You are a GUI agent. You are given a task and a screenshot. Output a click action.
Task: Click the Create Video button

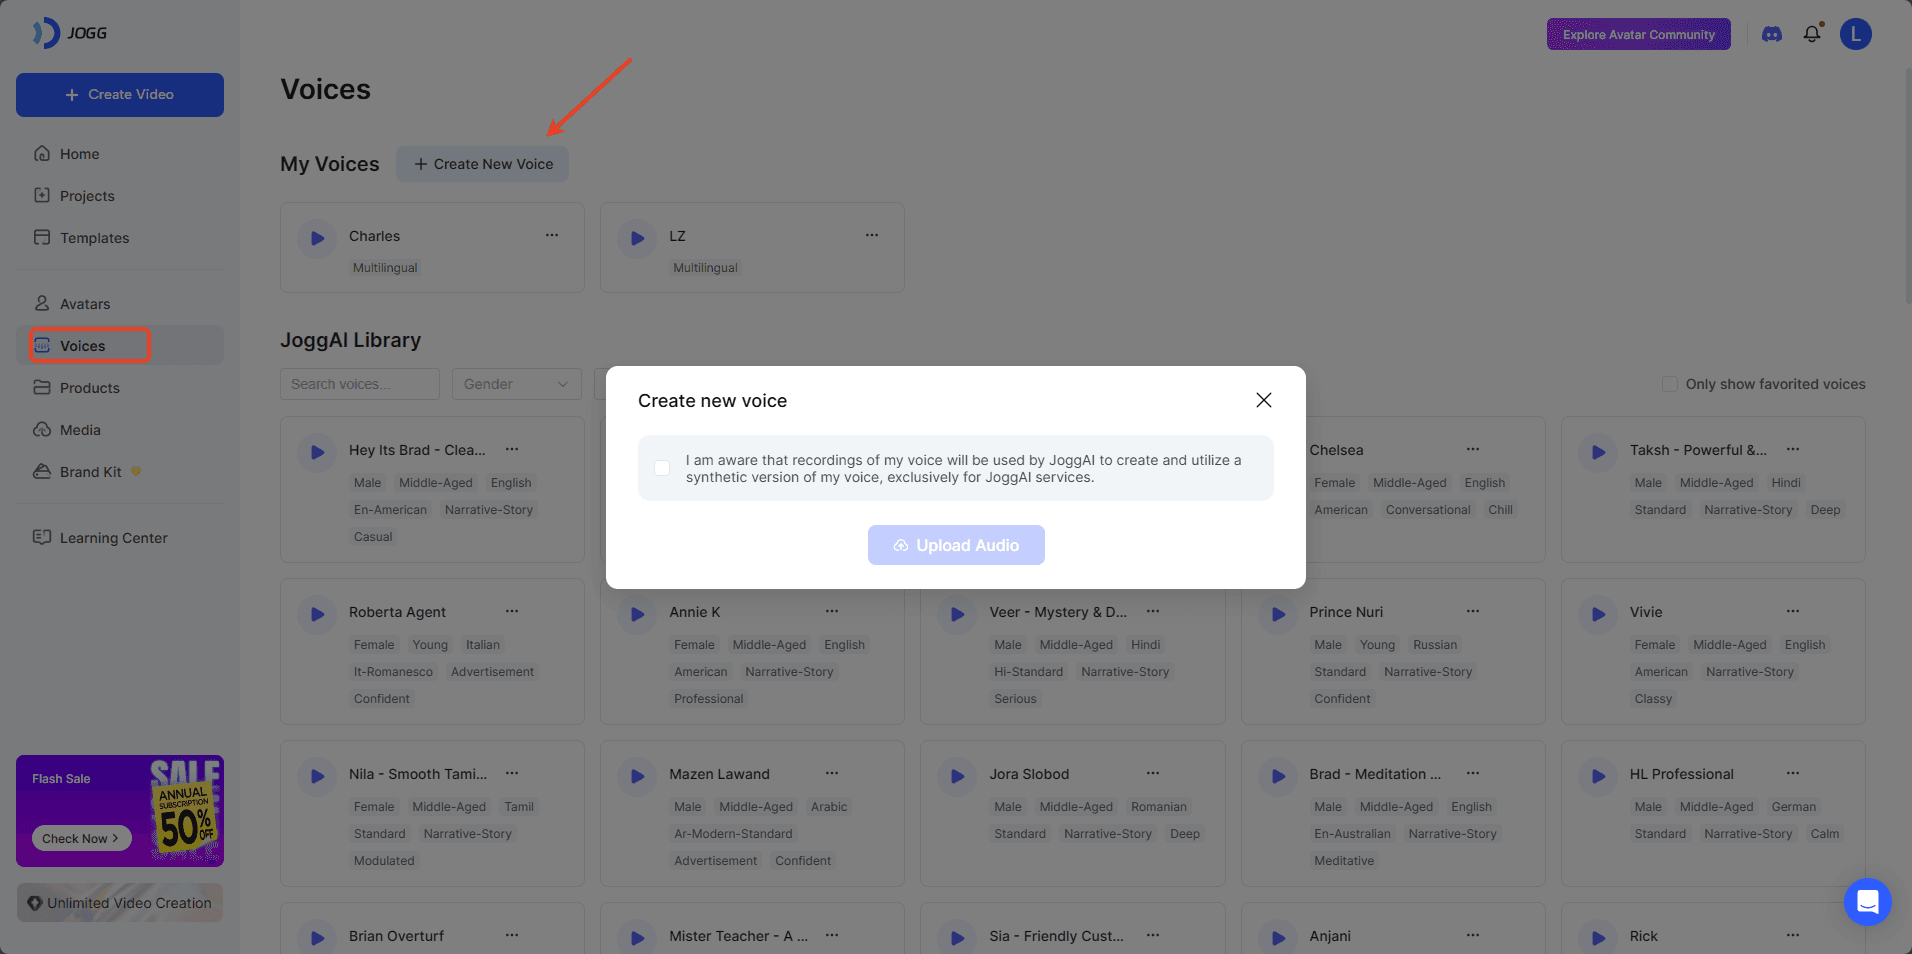point(120,95)
